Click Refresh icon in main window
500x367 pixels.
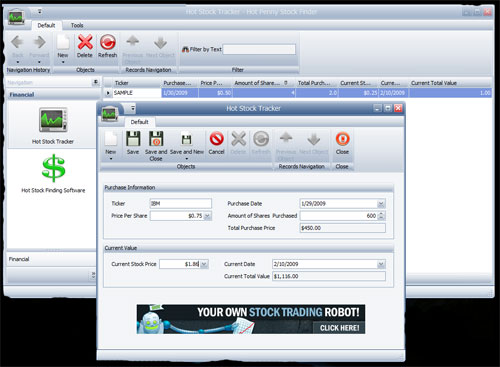pyautogui.click(x=108, y=42)
